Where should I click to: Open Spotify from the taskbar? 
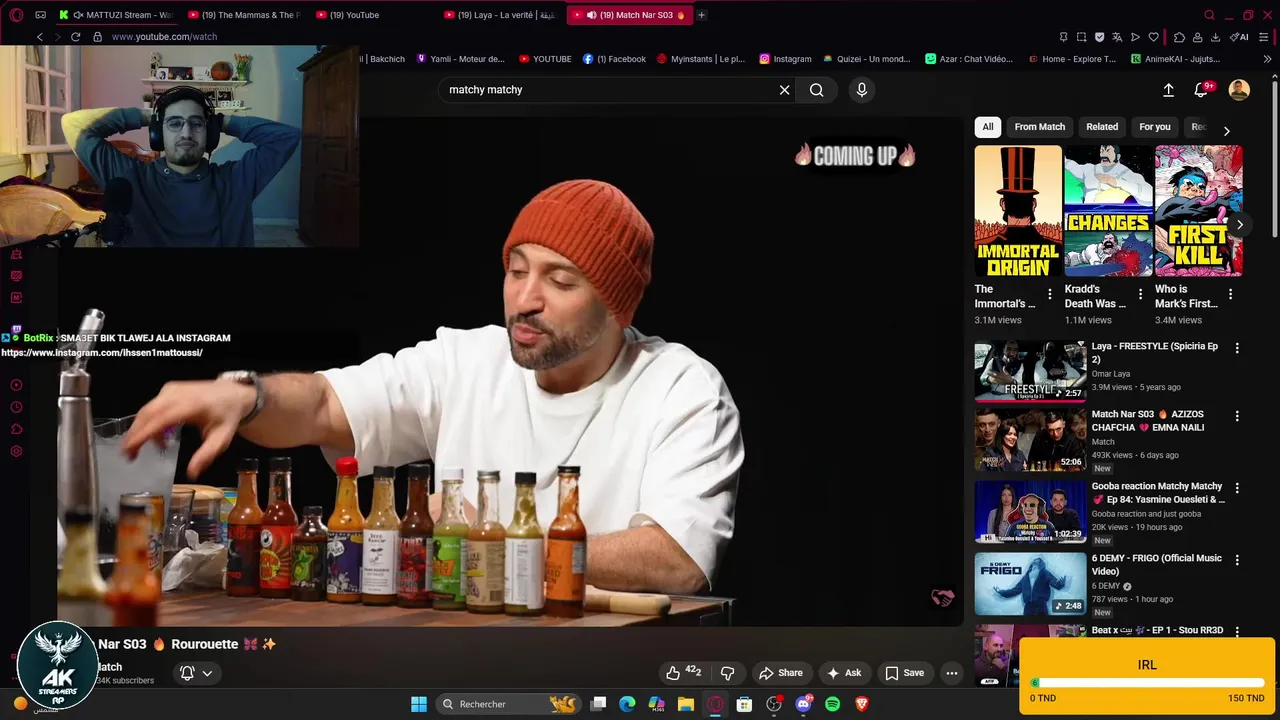tap(833, 704)
